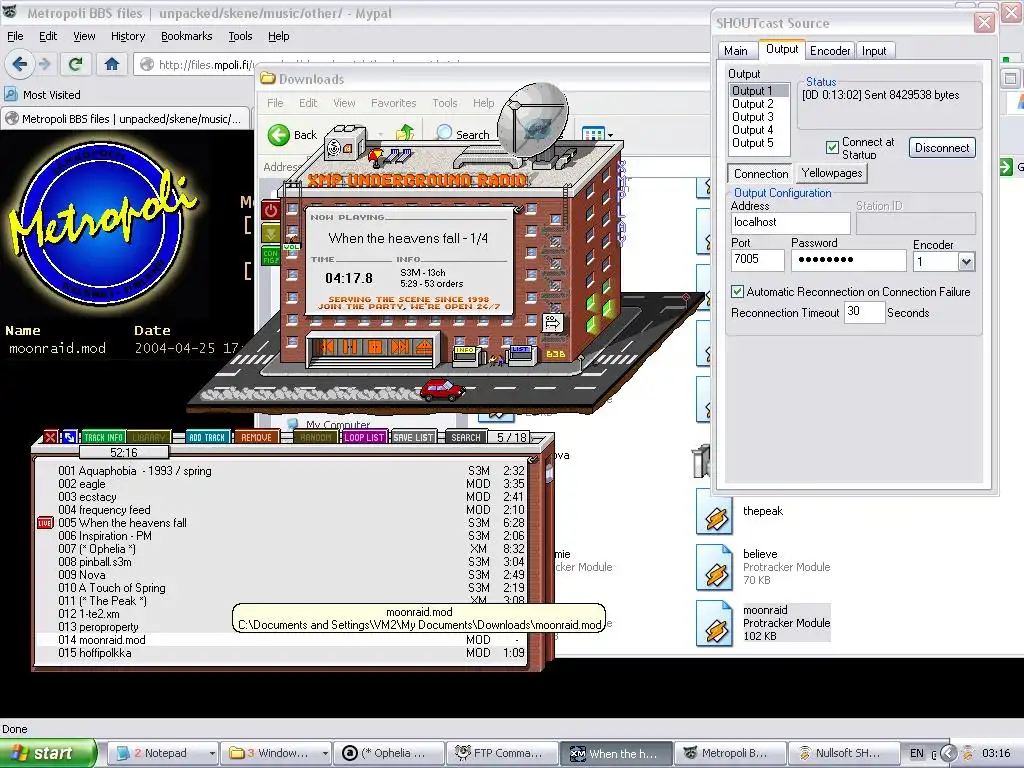Screen dimensions: 1024x768
Task: Toggle RANDOM playback in playlist toolbar
Action: (x=316, y=438)
